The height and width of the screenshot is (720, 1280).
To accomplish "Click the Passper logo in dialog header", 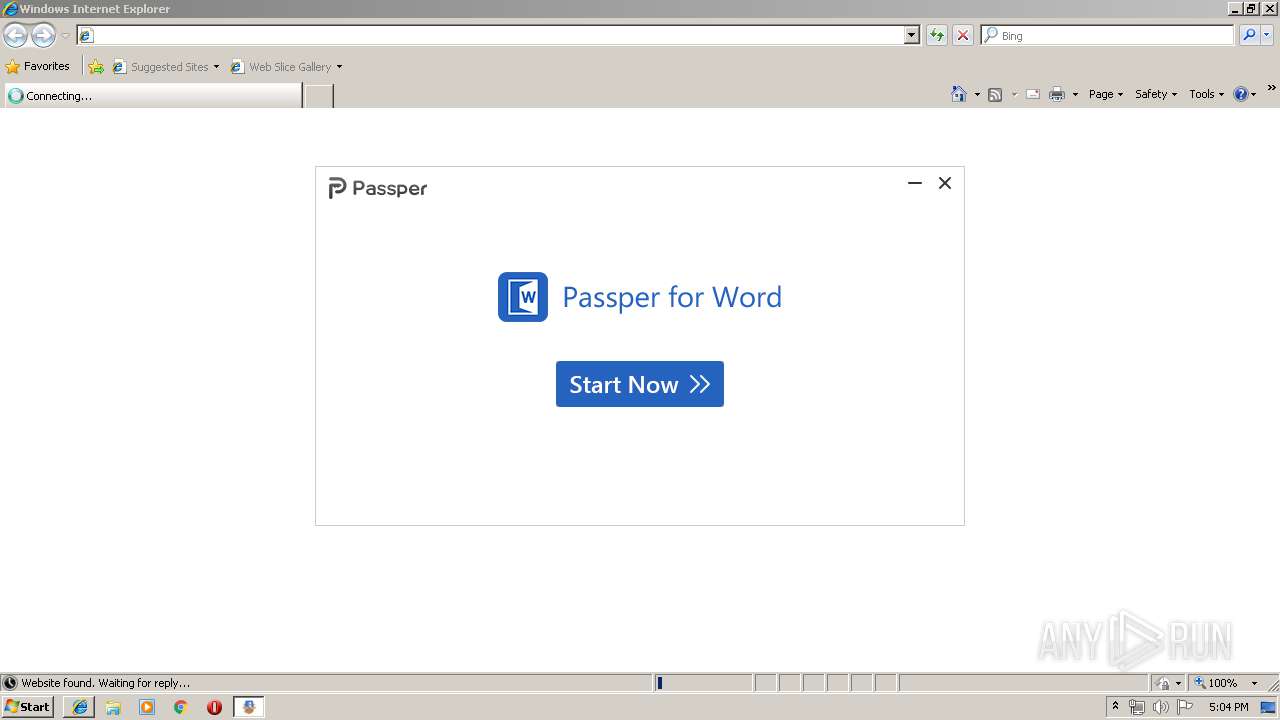I will pyautogui.click(x=378, y=188).
